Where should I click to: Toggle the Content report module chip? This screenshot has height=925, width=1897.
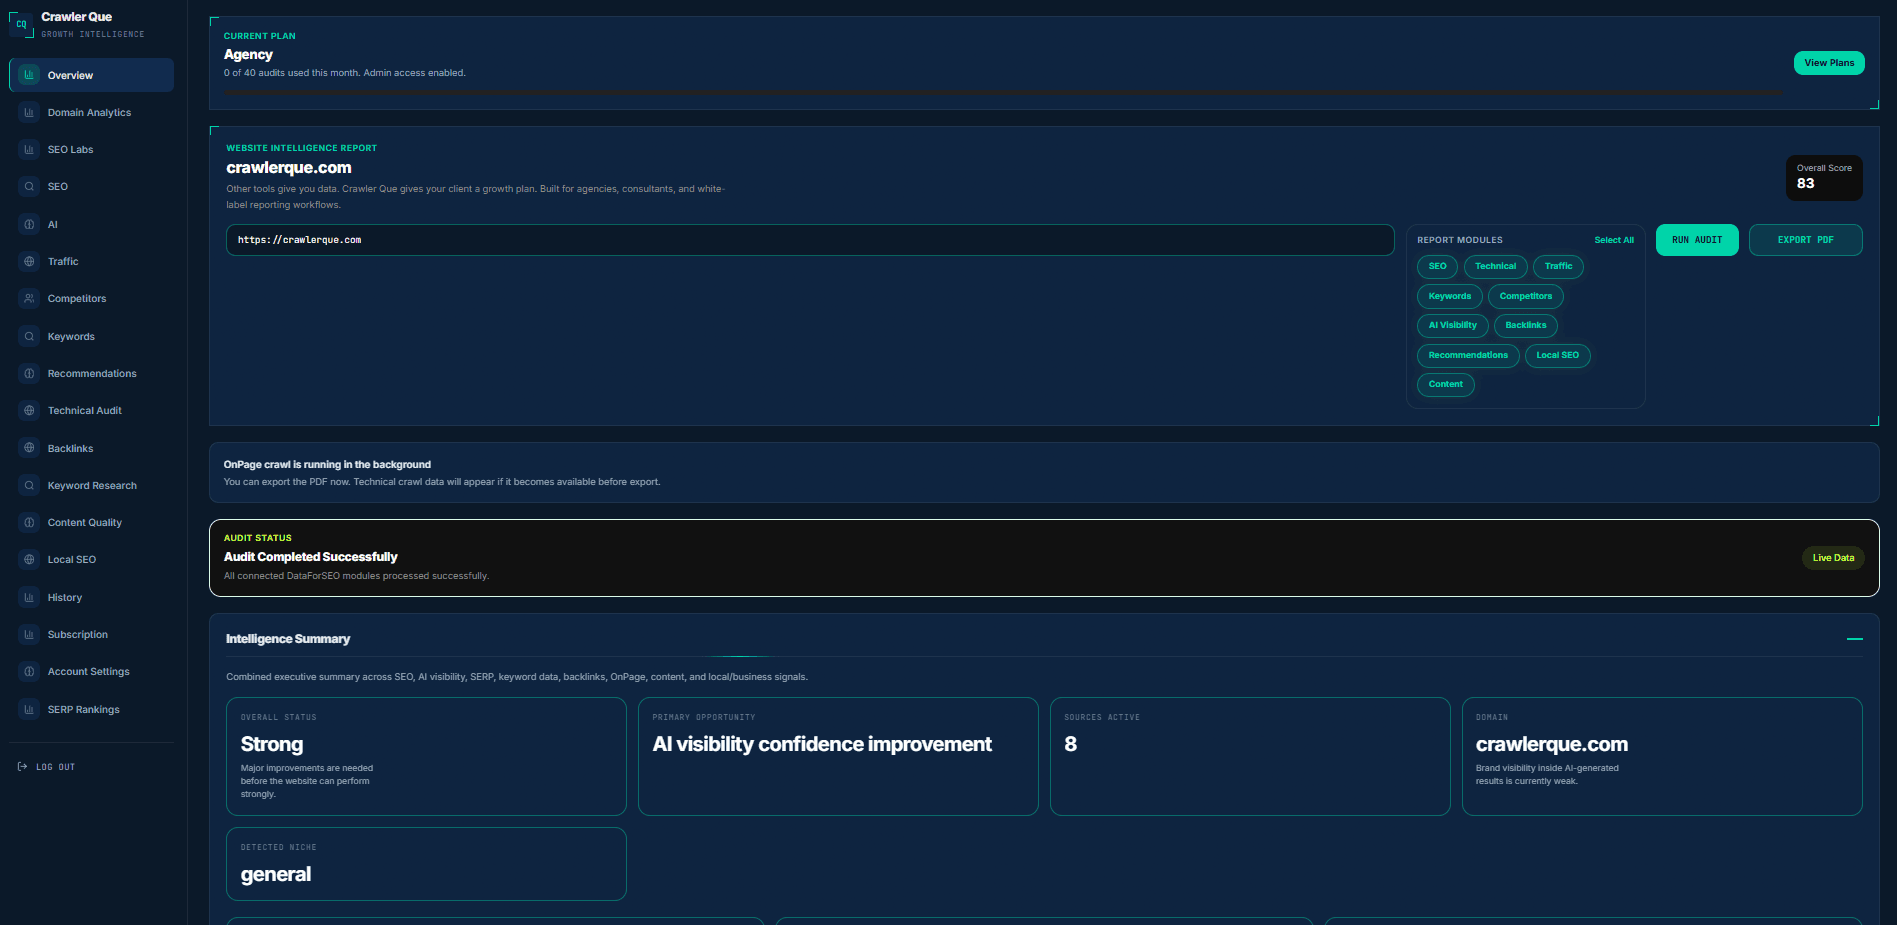[x=1445, y=384]
